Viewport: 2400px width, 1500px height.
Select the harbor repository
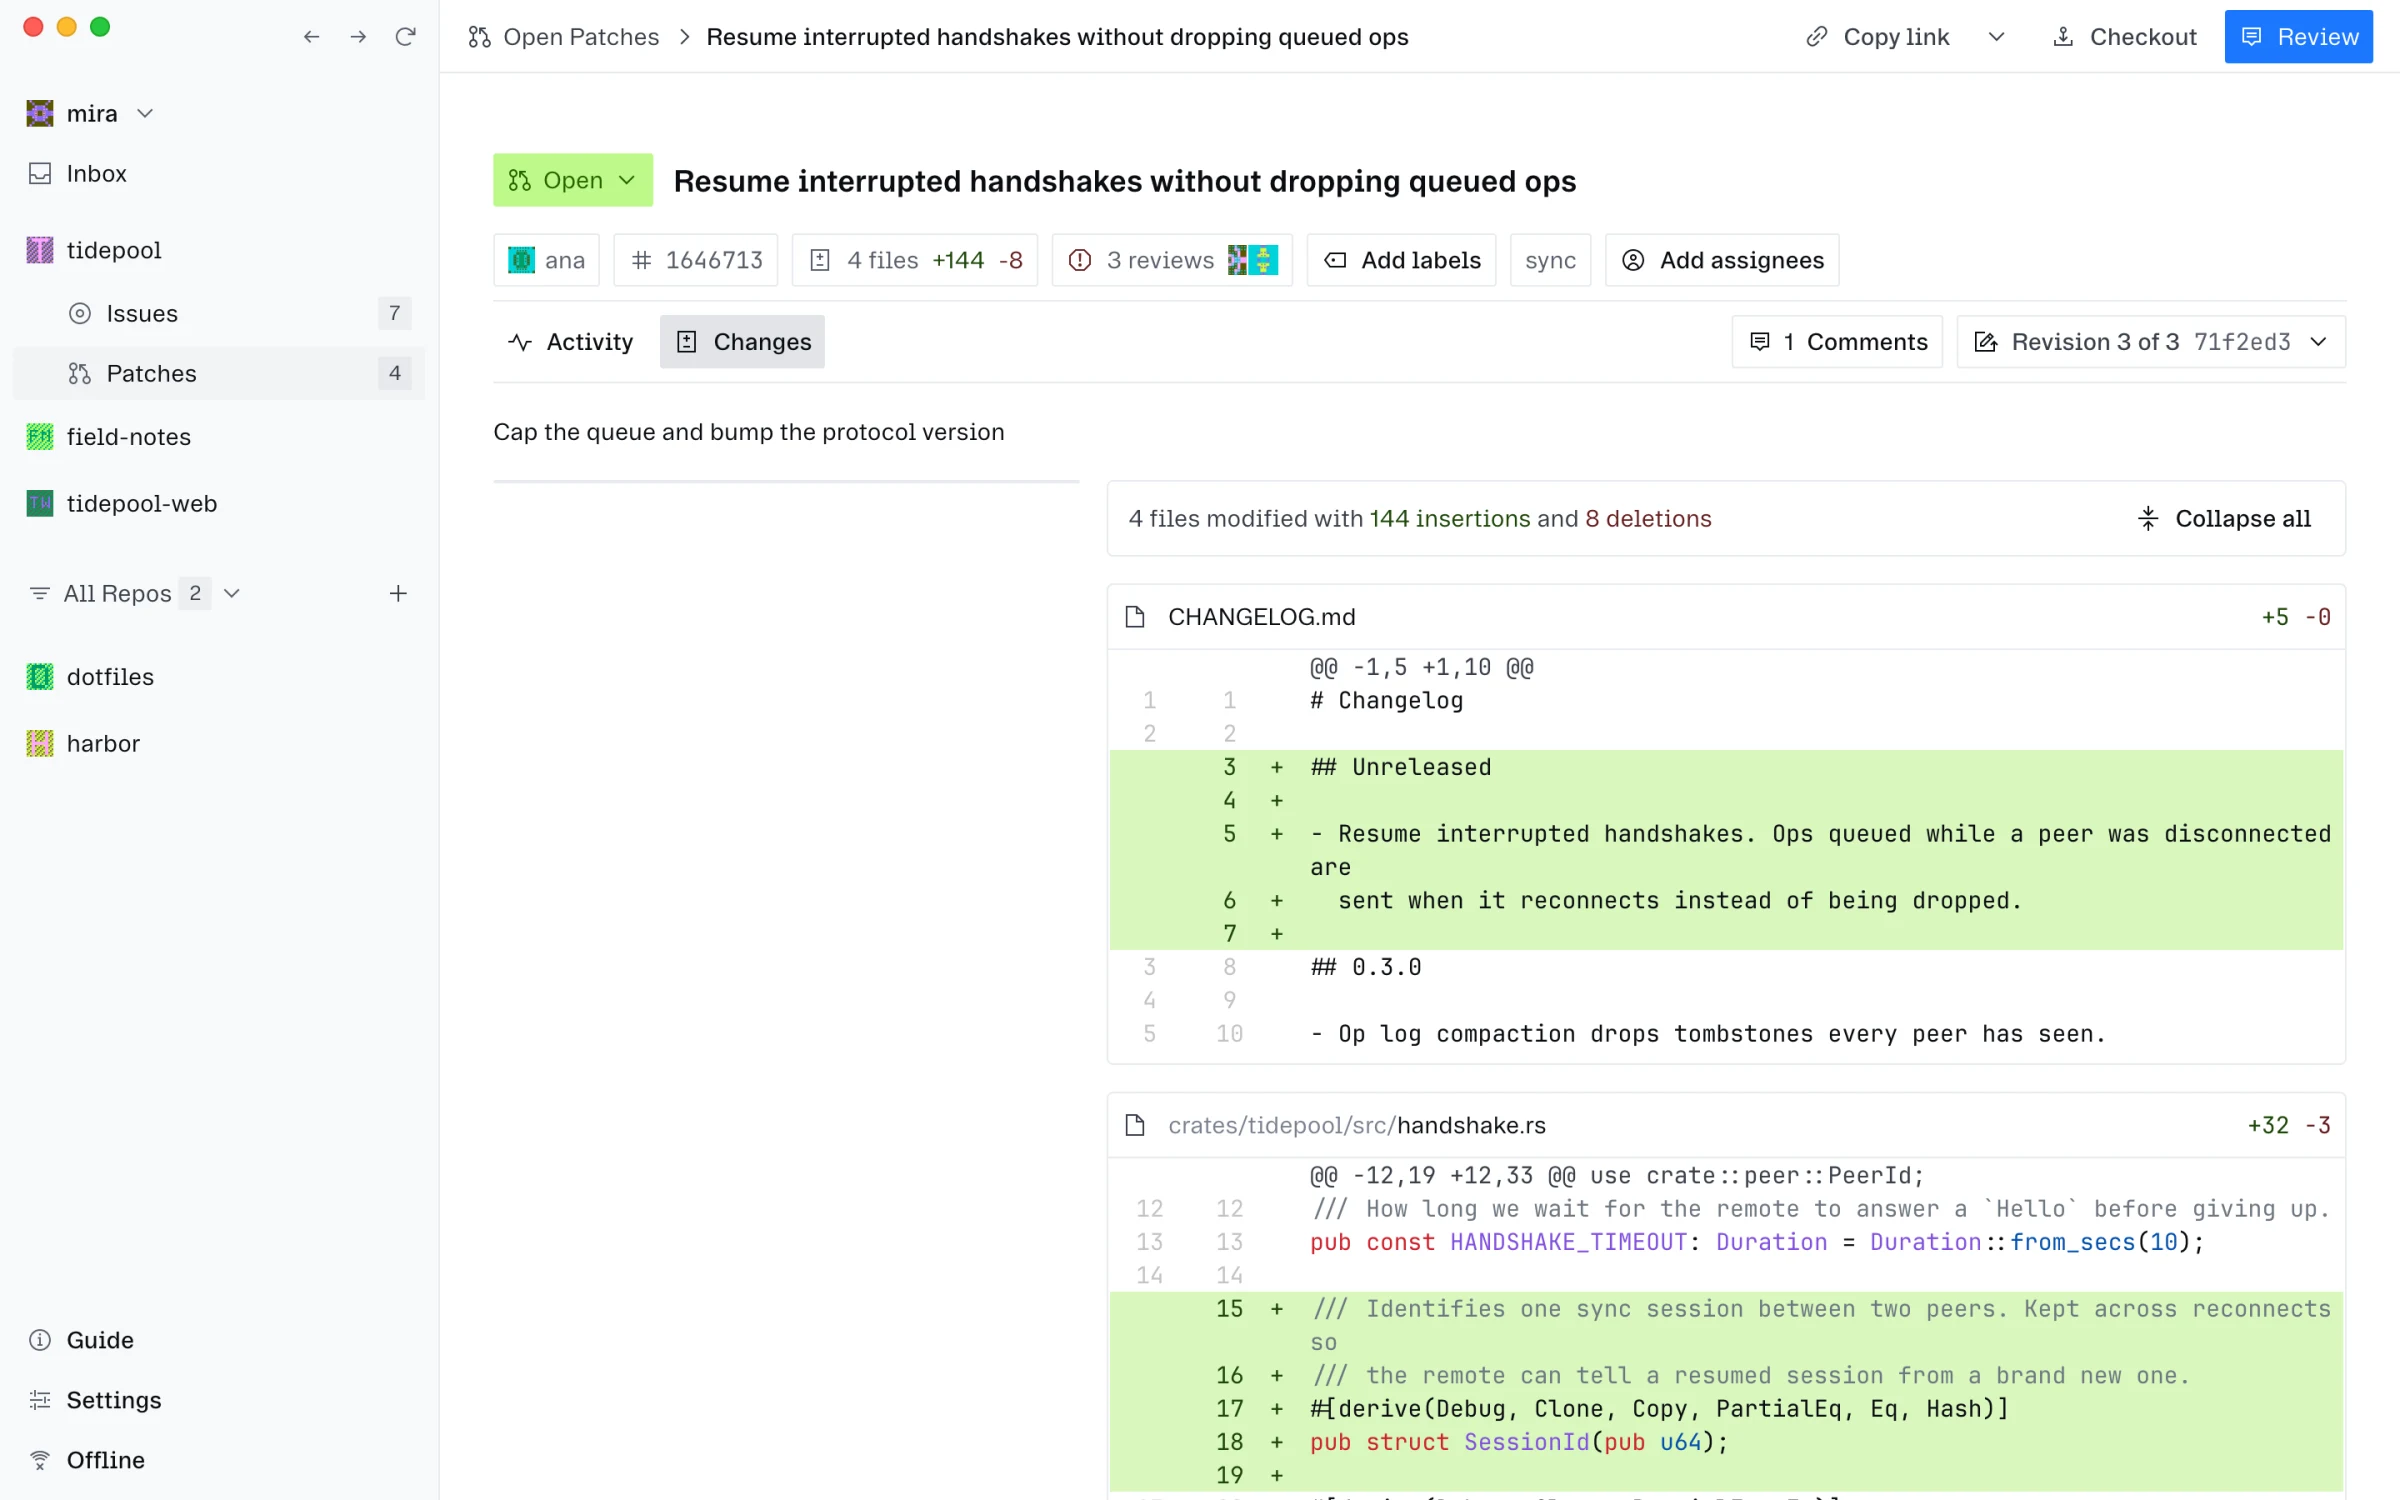pos(219,744)
